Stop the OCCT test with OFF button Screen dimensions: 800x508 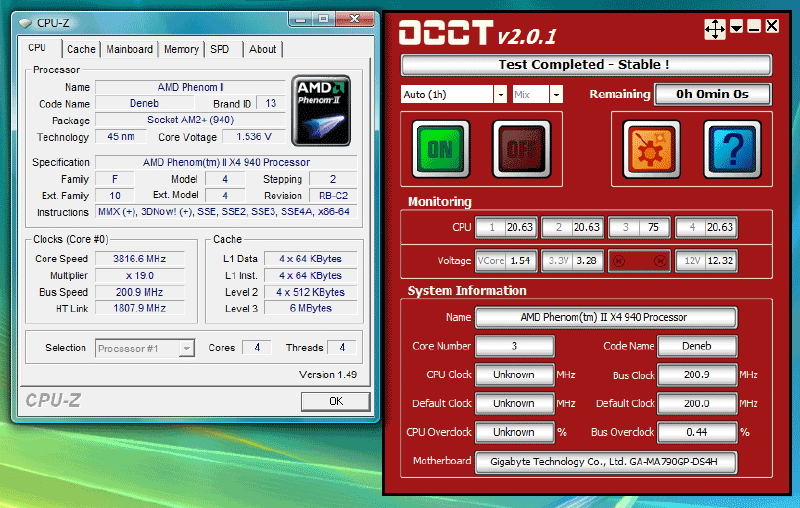click(521, 149)
